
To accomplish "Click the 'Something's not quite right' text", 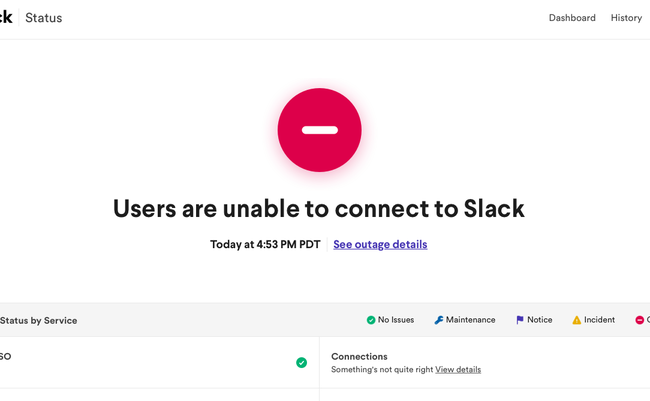I will point(382,370).
